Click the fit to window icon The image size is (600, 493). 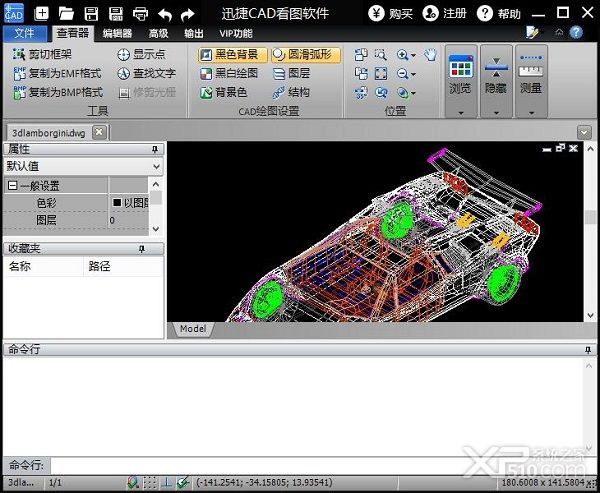pos(380,73)
